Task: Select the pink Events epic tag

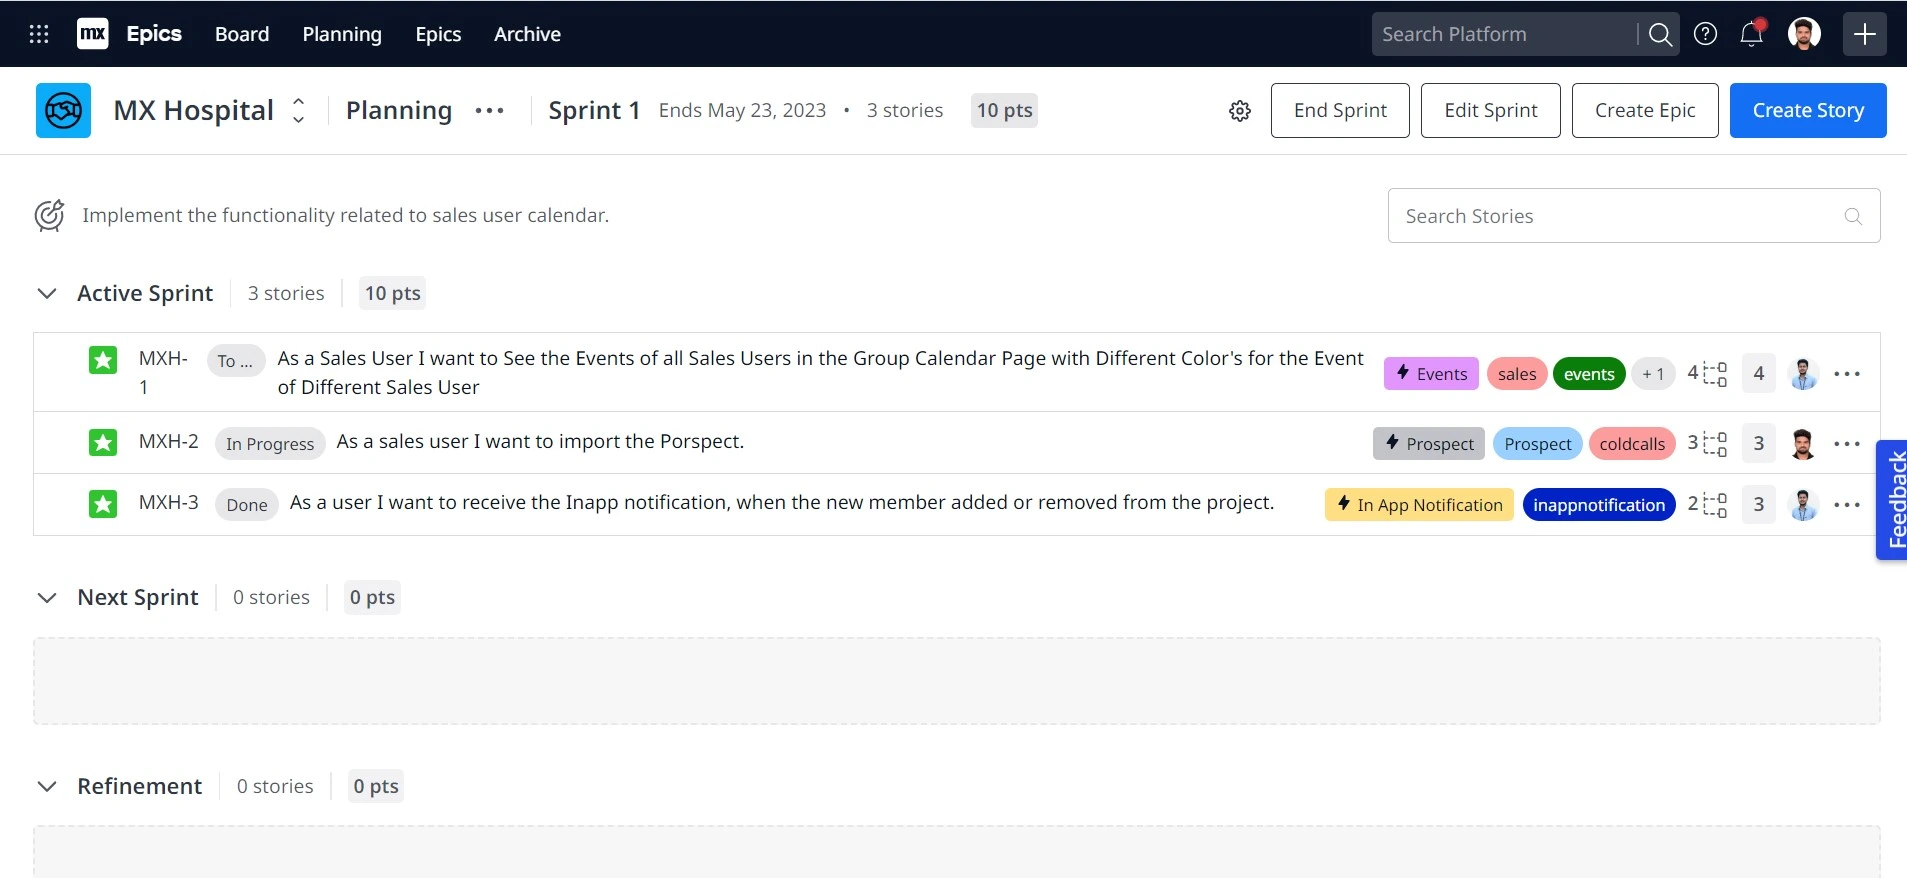Action: tap(1431, 374)
